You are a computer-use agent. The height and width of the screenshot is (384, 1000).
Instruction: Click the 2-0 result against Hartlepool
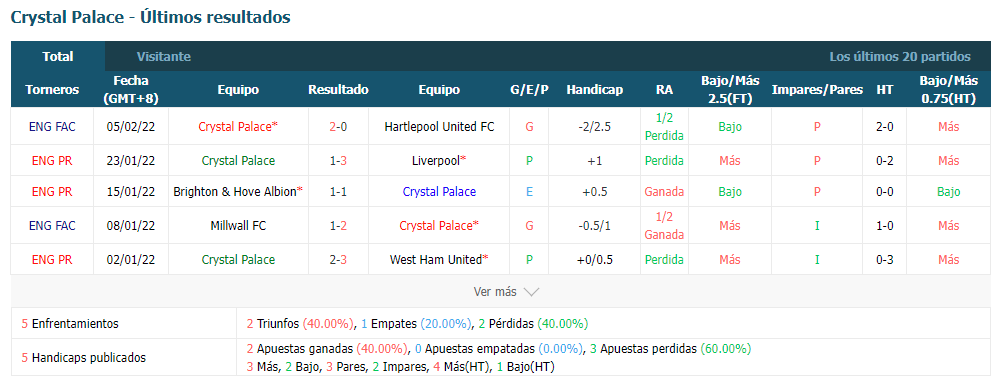338,126
